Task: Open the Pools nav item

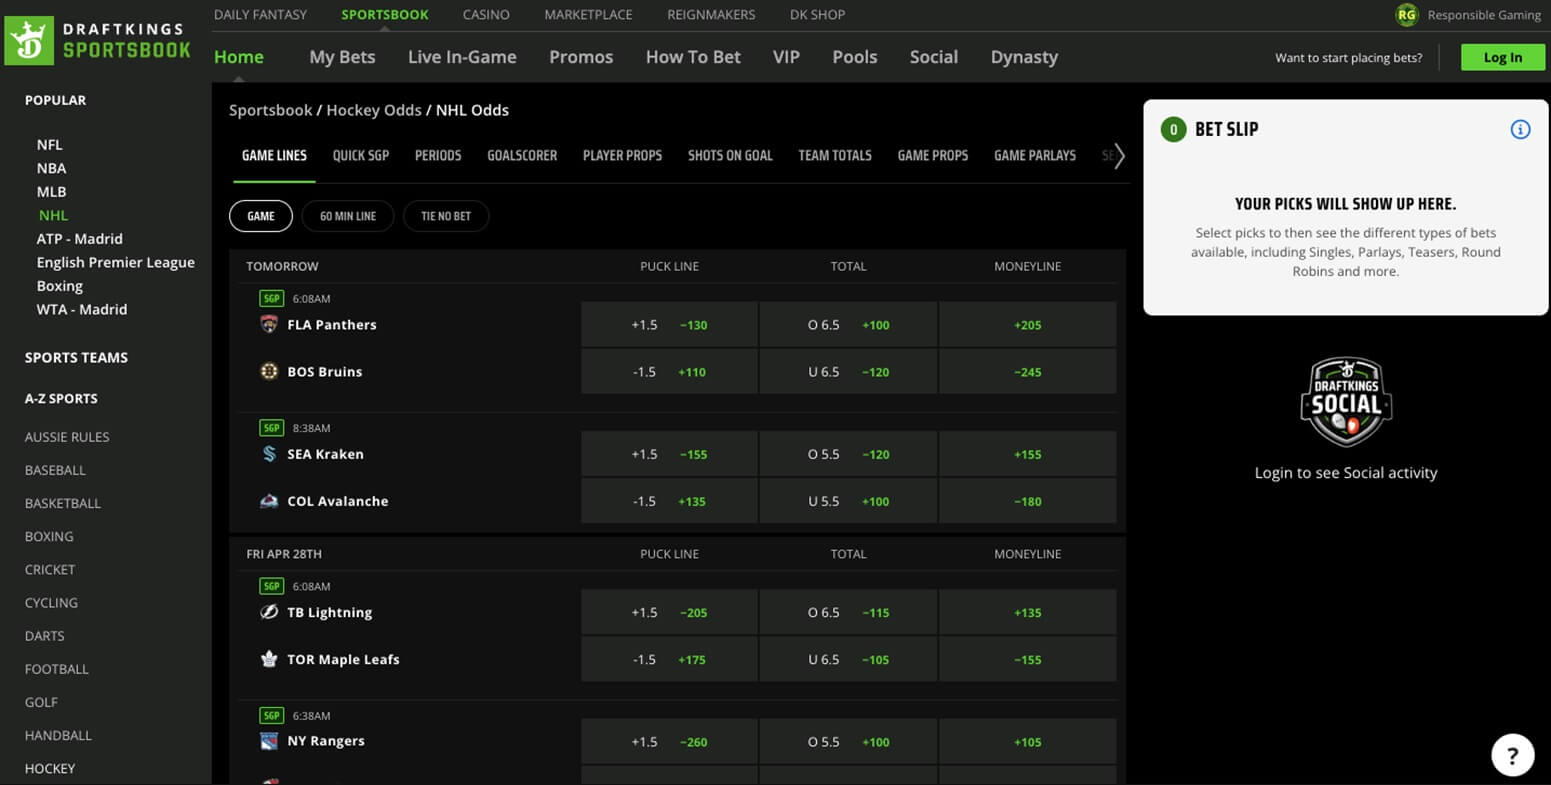Action: point(855,57)
